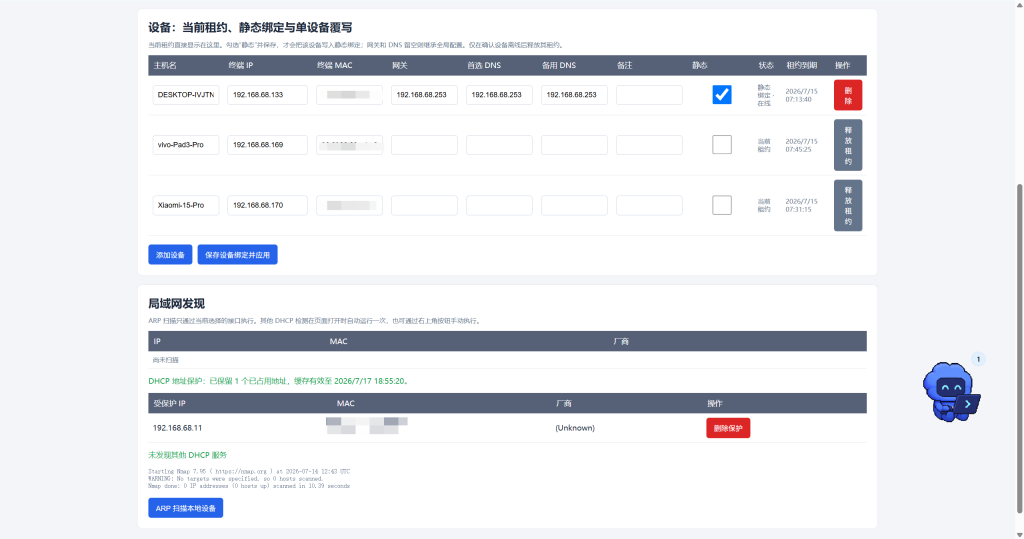
Task: Click the (Unknown) vendor cell
Action: (x=575, y=428)
